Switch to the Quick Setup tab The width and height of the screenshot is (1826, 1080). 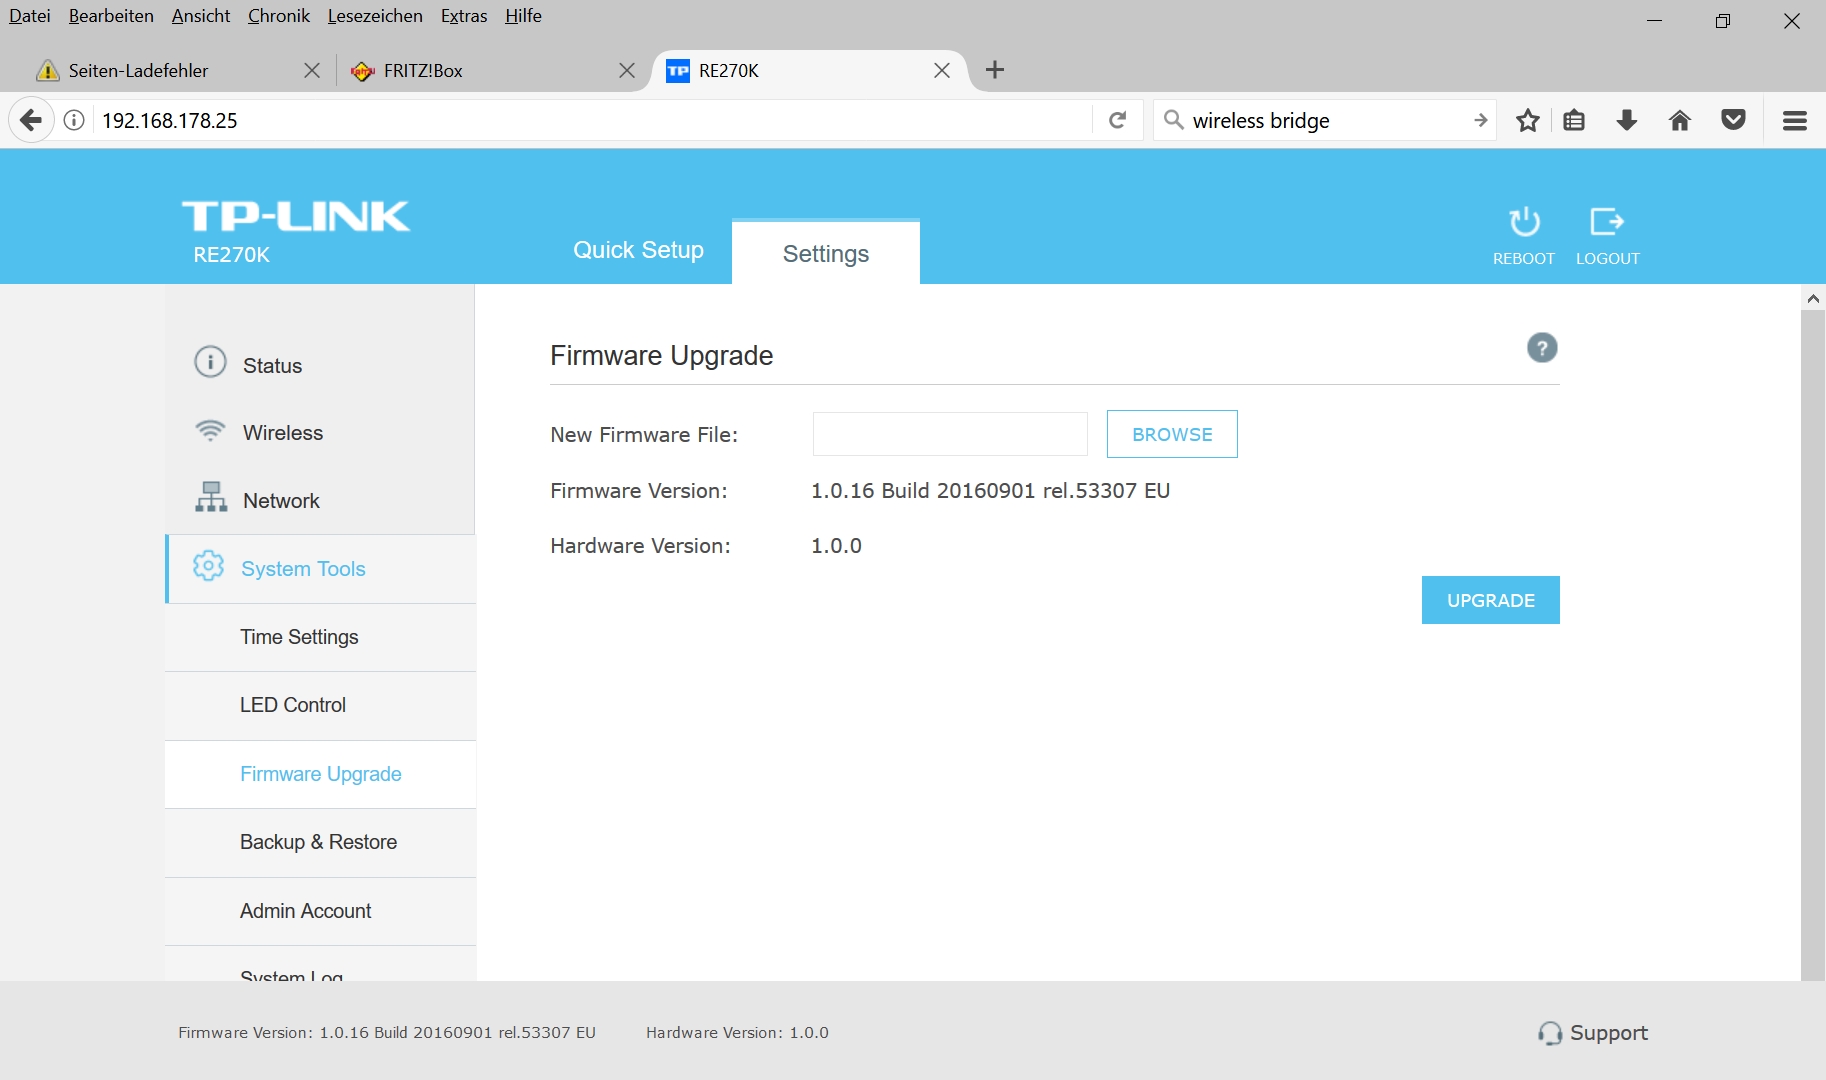pyautogui.click(x=638, y=250)
